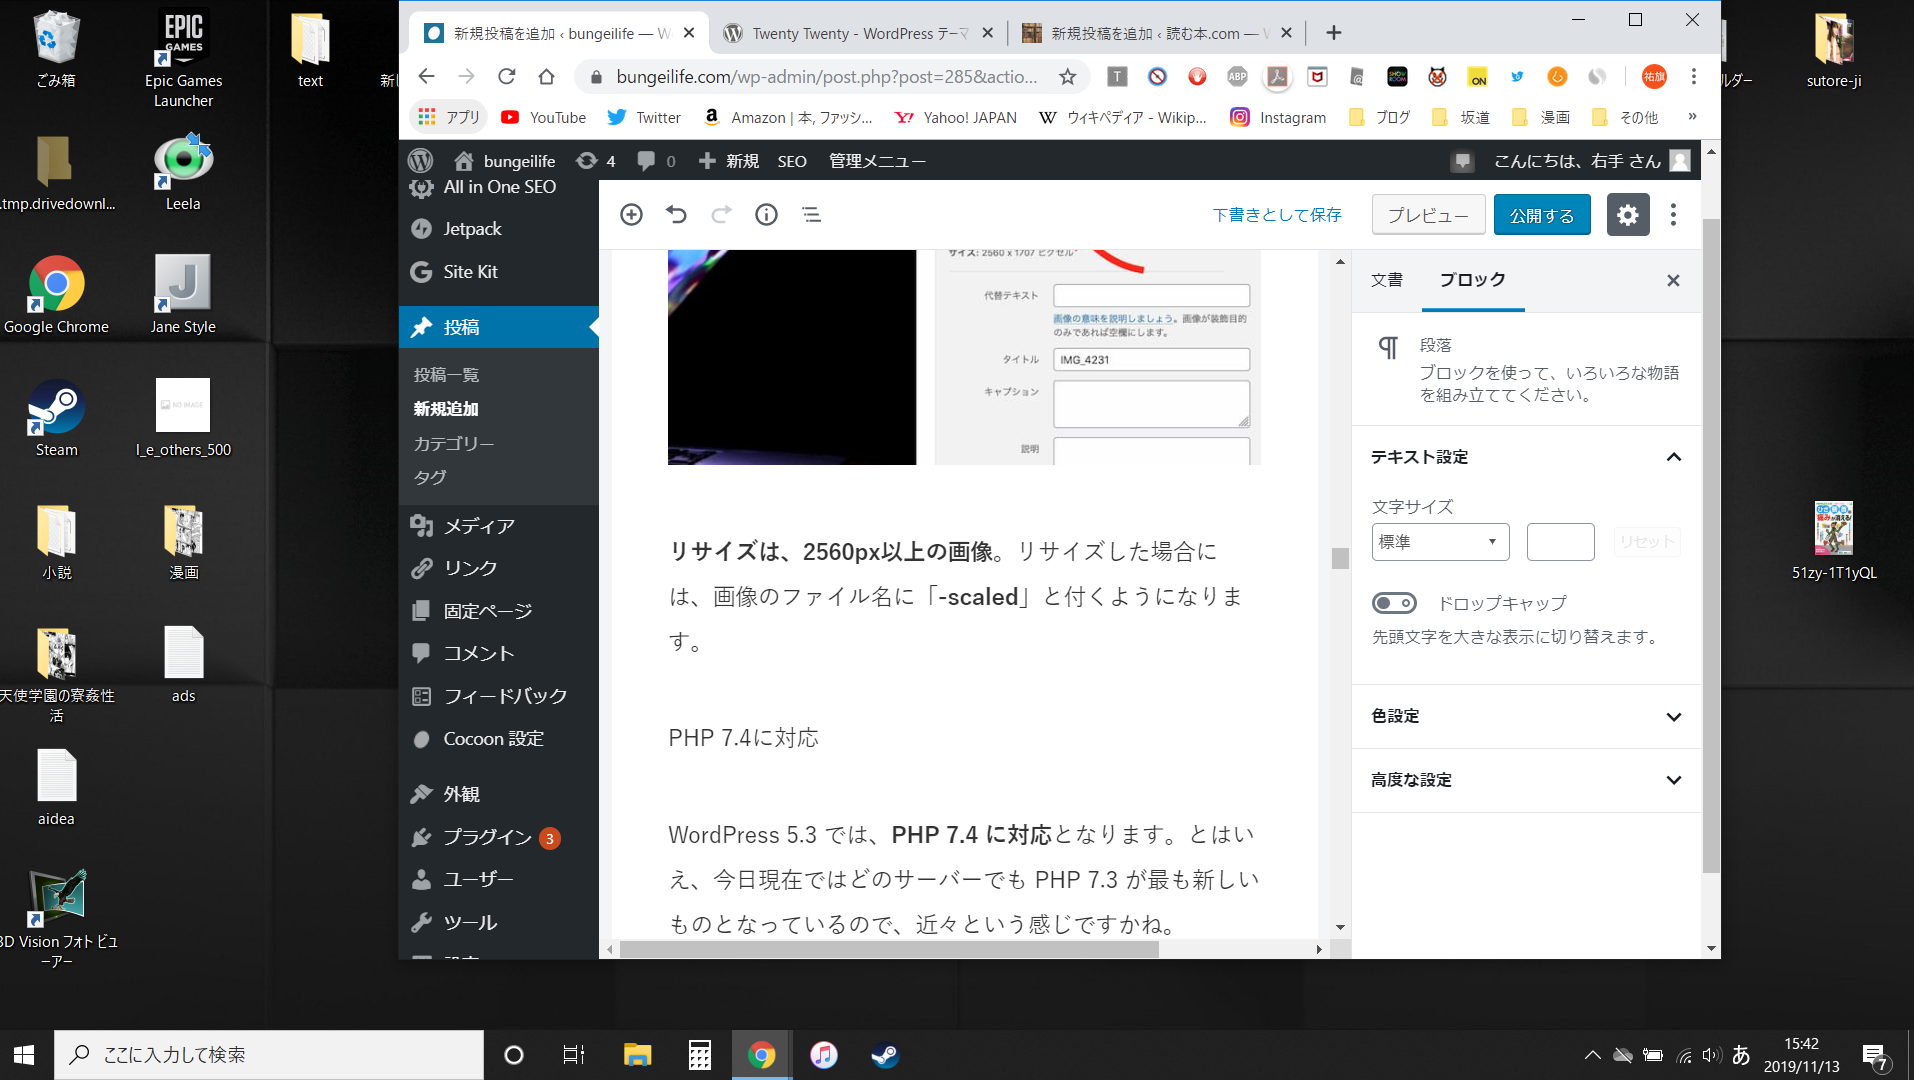Click the redo arrow icon

pyautogui.click(x=721, y=215)
